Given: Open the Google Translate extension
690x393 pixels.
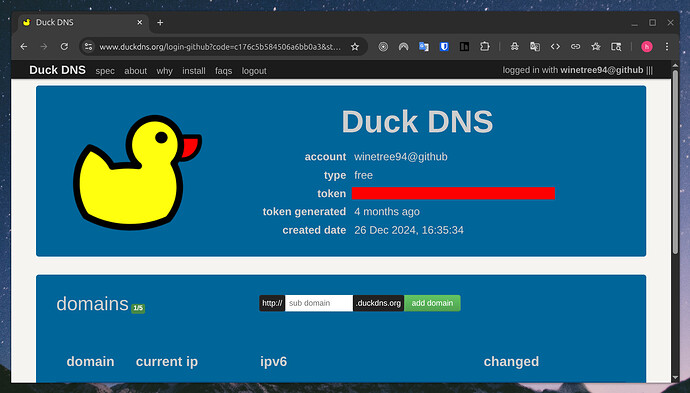Looking at the screenshot, I should coord(424,47).
